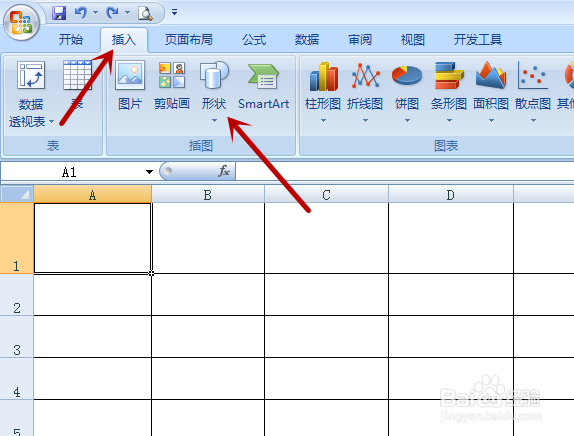The width and height of the screenshot is (574, 436).
Task: Expand the Line chart (折线图) dropdown arrow
Action: [365, 120]
